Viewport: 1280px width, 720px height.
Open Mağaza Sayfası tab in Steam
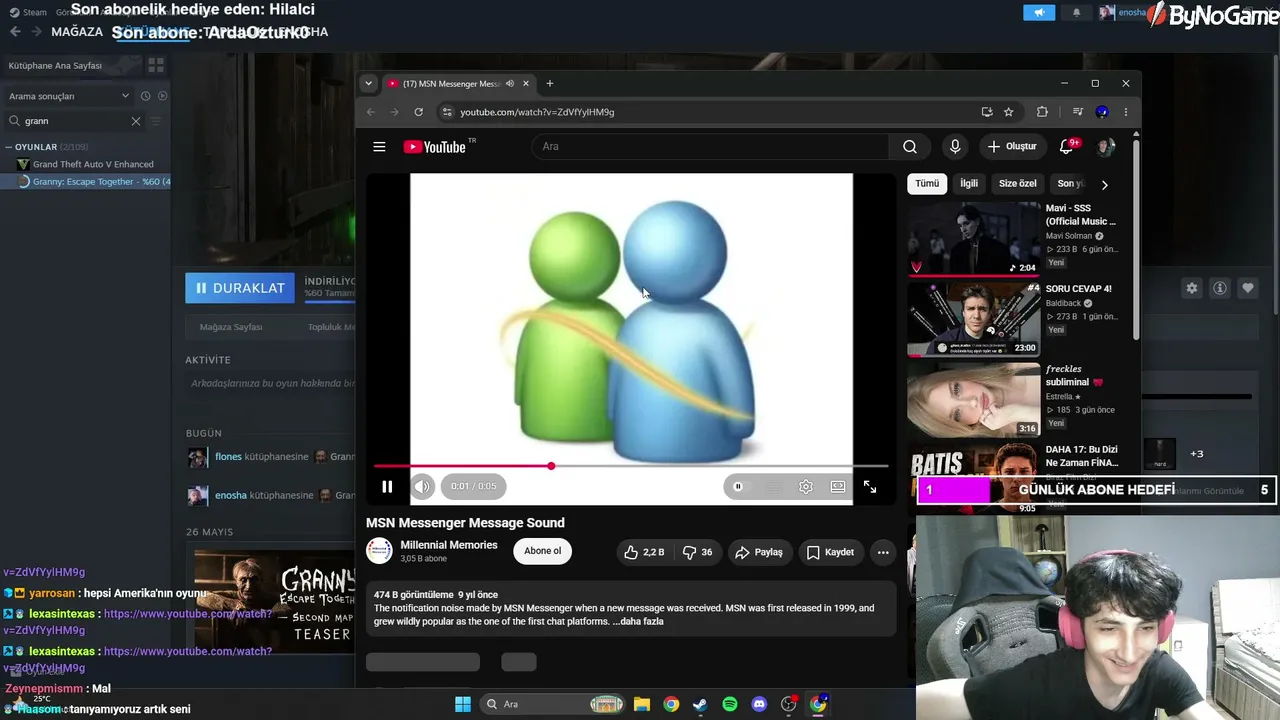point(231,327)
